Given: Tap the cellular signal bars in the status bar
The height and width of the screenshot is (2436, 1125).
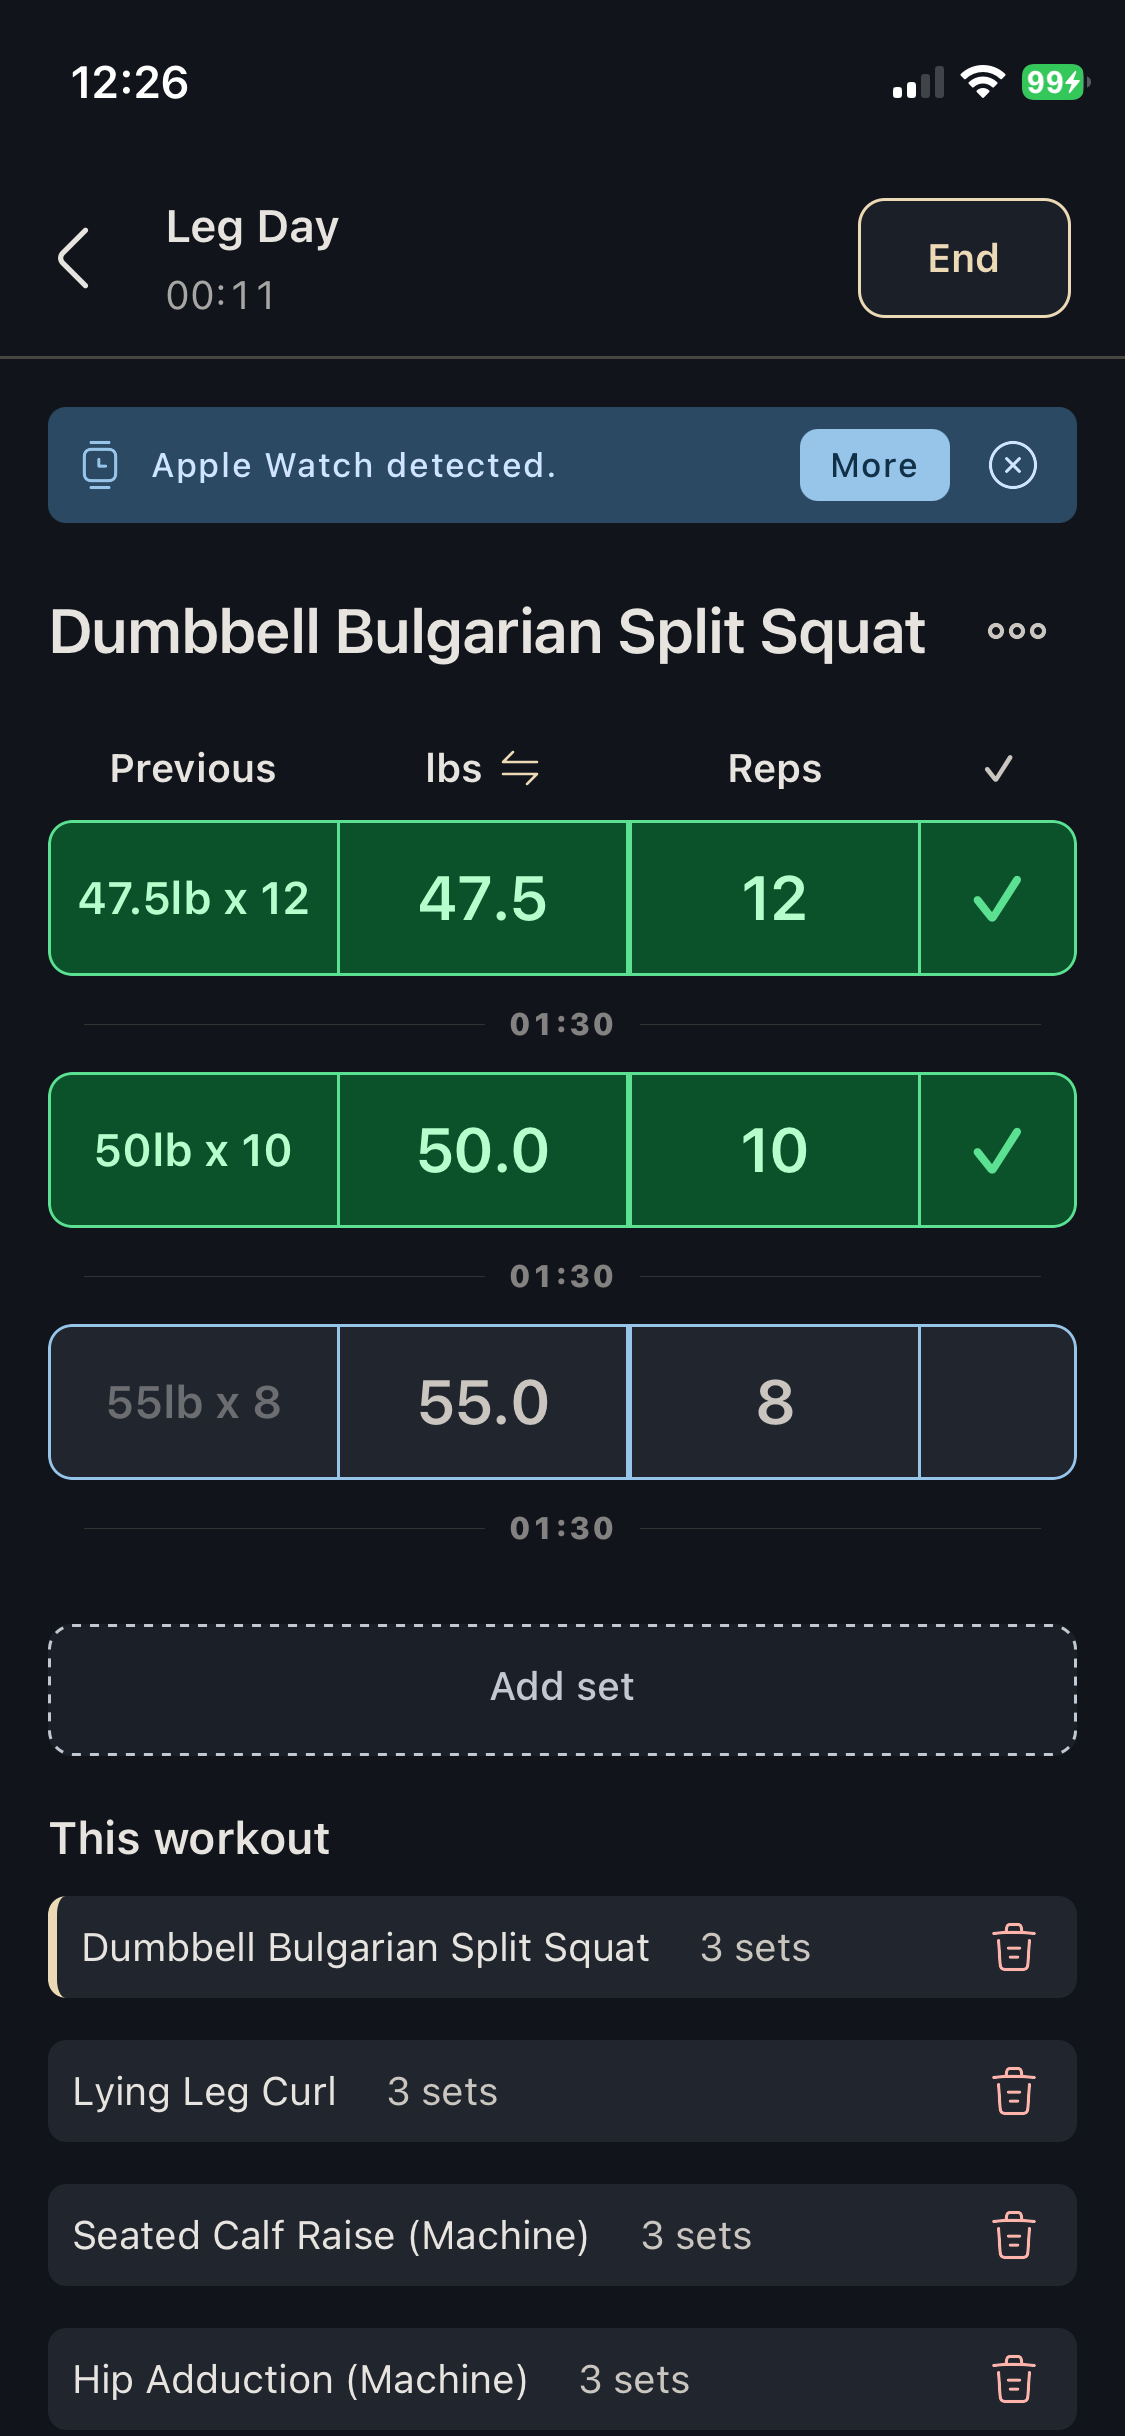Looking at the screenshot, I should pos(918,83).
